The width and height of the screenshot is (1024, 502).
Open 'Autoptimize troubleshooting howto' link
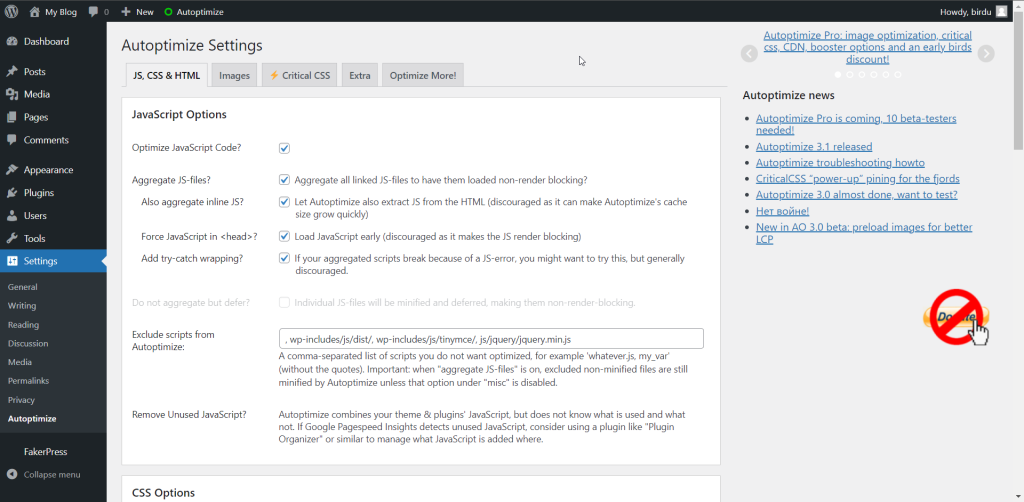[x=840, y=163]
